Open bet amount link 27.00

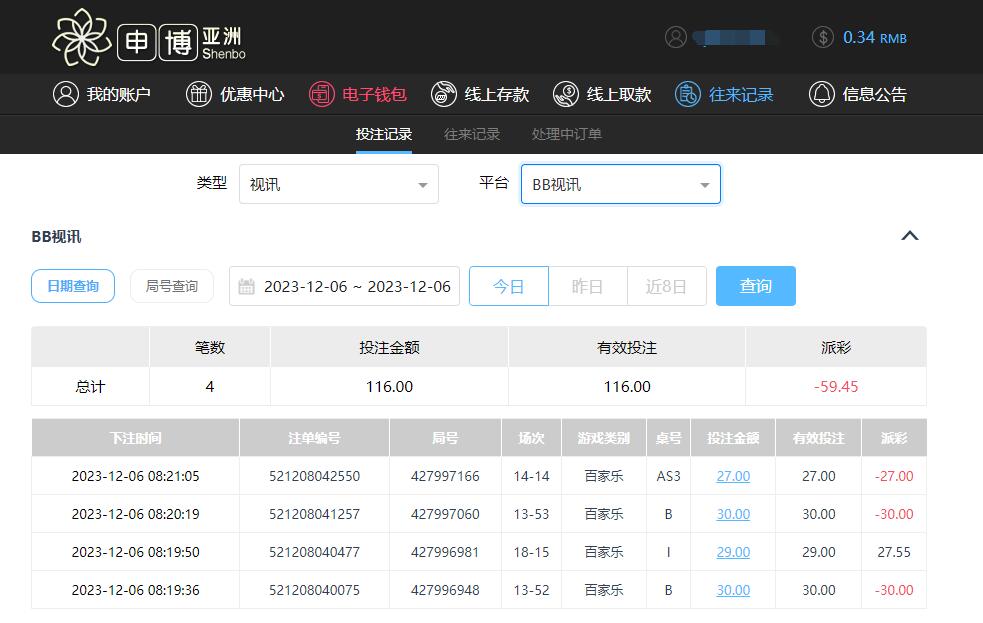click(x=733, y=476)
